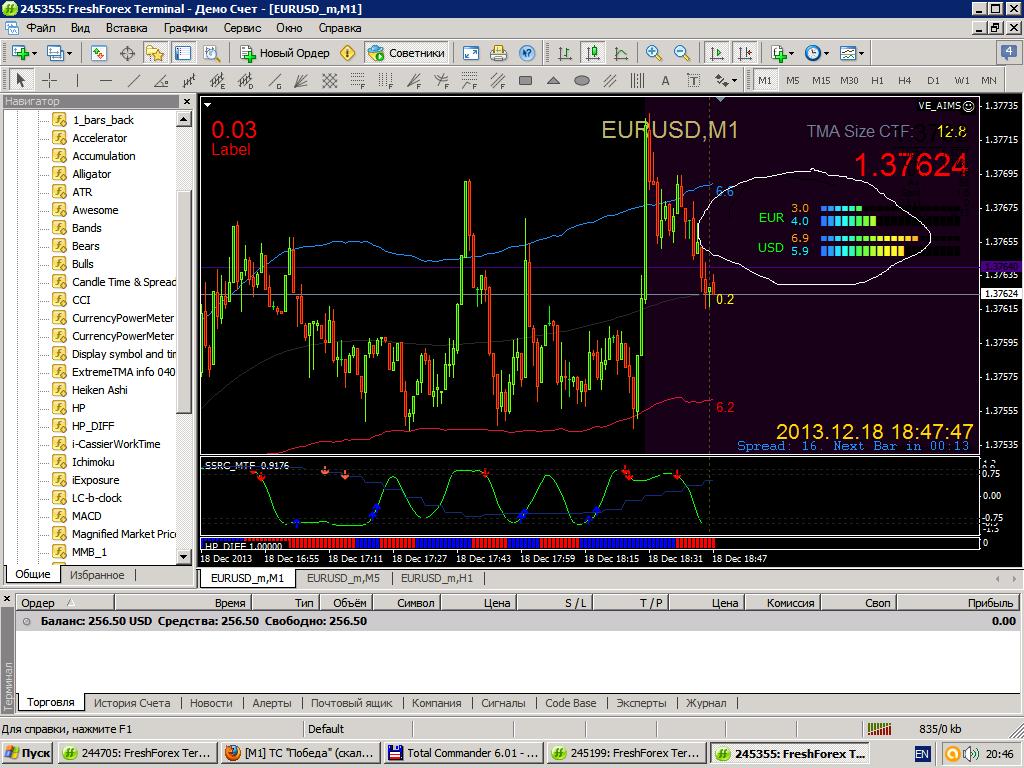Close the Навигатор panel
The width and height of the screenshot is (1024, 768).
coord(187,101)
